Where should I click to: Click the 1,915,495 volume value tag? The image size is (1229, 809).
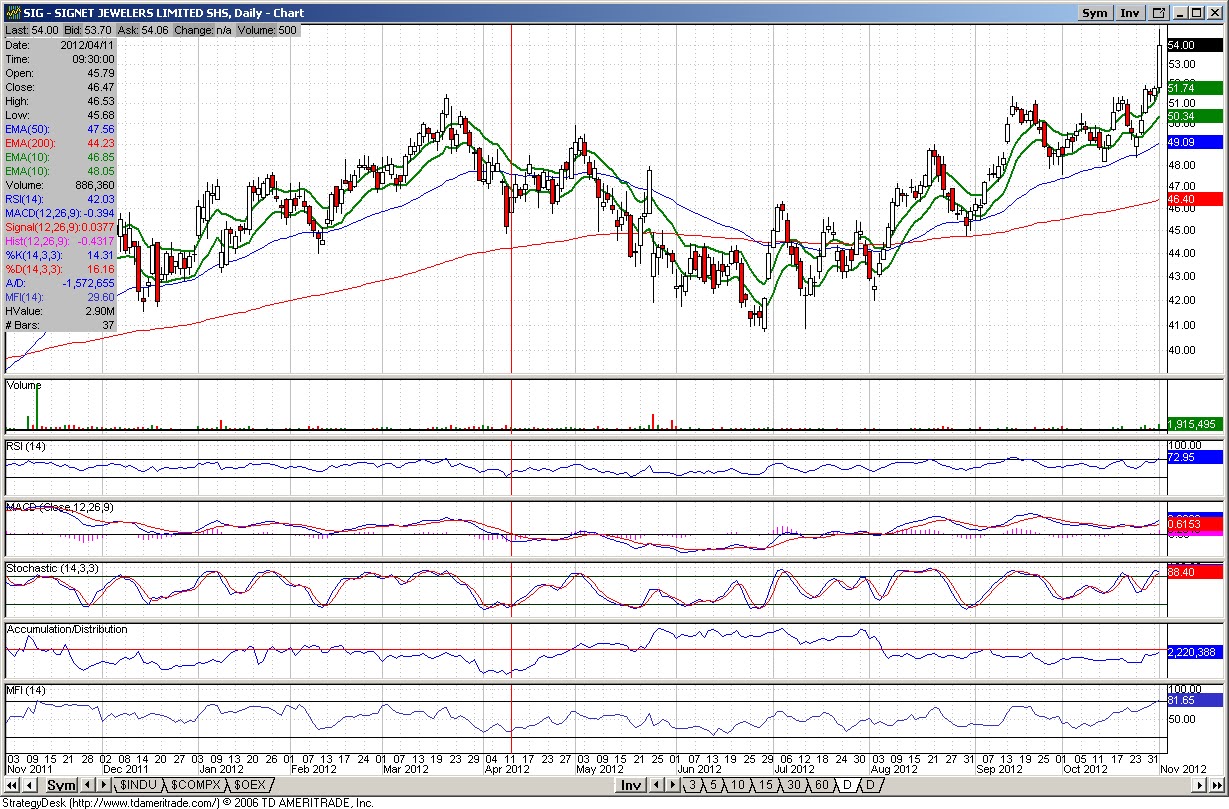1195,424
